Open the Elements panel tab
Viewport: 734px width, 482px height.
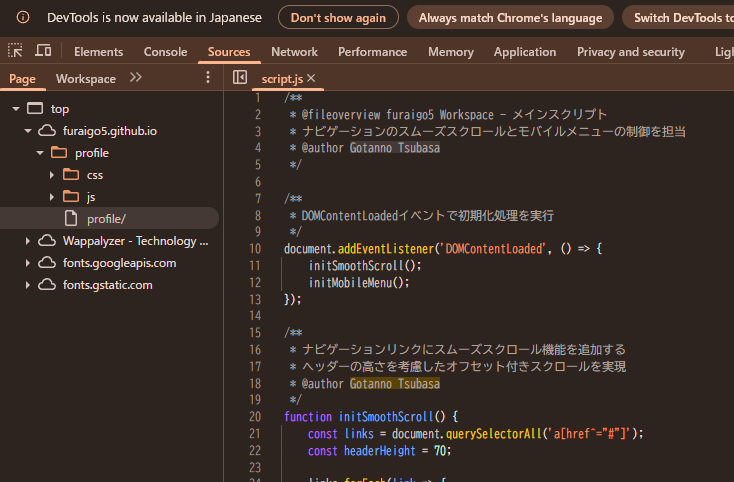coord(98,51)
